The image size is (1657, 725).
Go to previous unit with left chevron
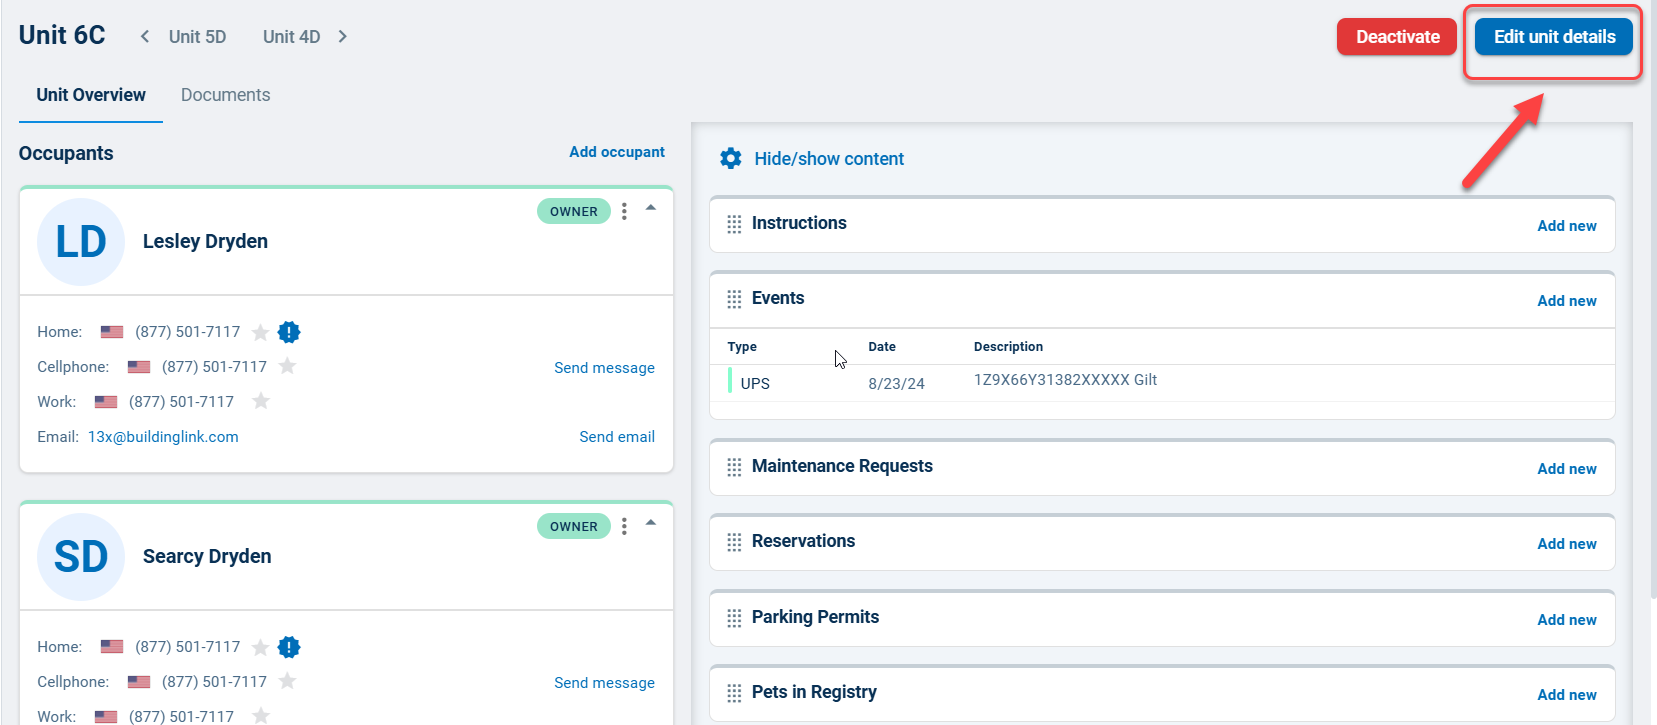click(145, 36)
